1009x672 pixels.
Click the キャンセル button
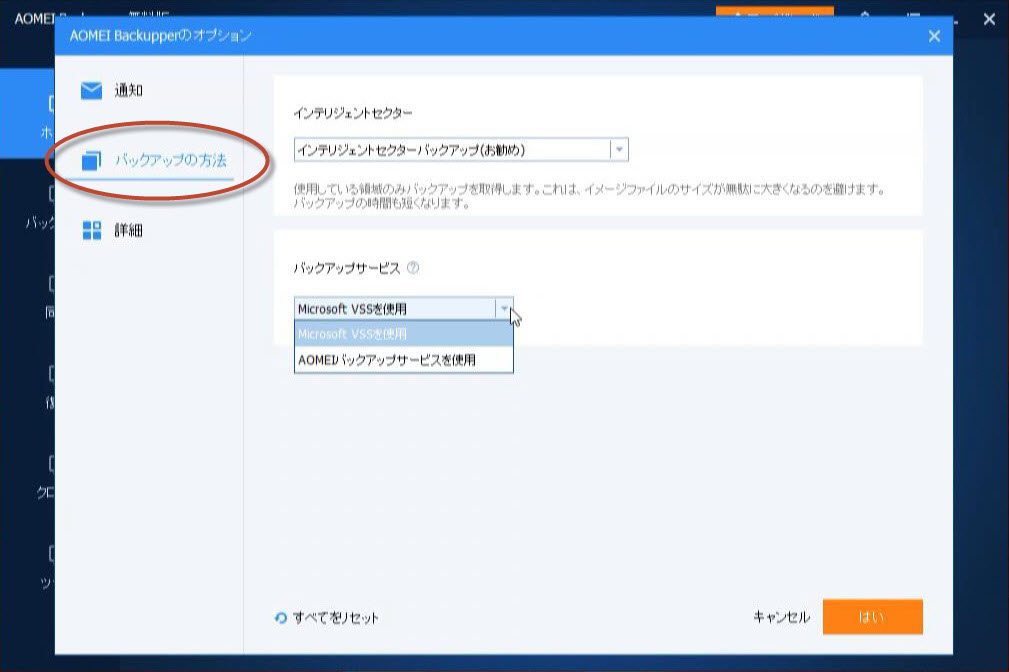[x=781, y=617]
